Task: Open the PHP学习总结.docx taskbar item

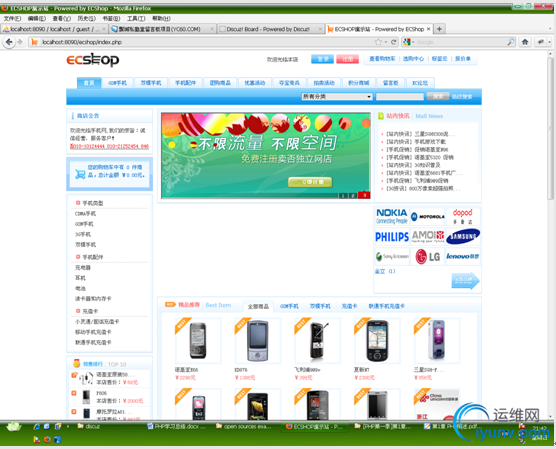Action: pos(176,426)
